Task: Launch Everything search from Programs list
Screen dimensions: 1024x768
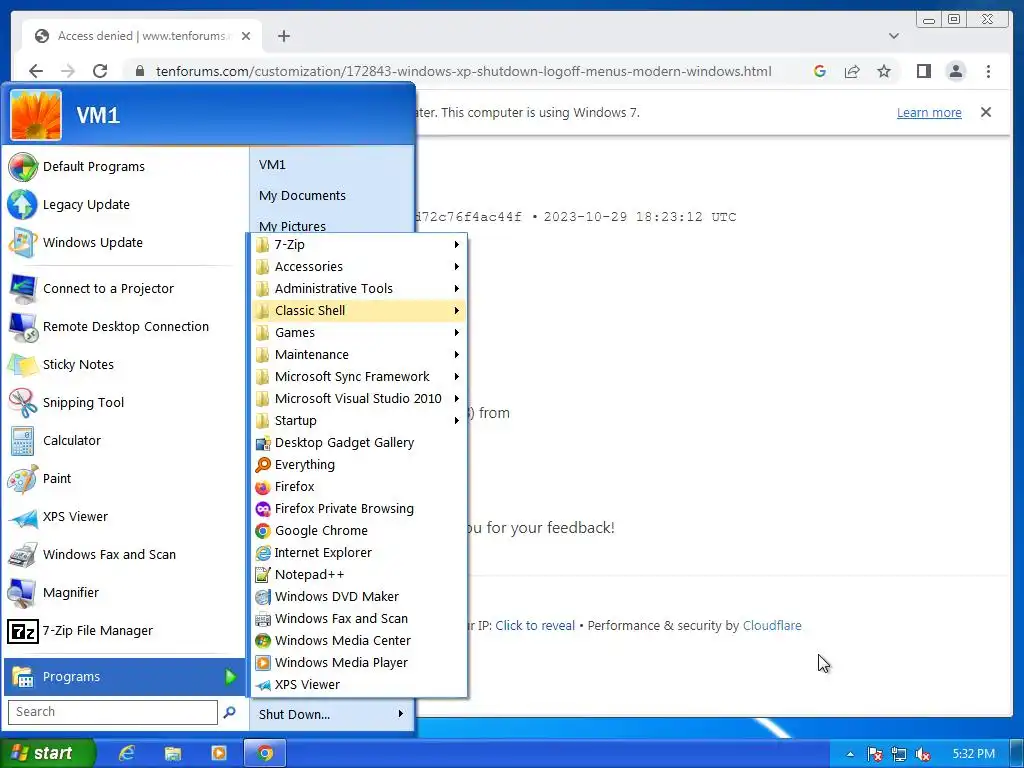Action: point(358,464)
